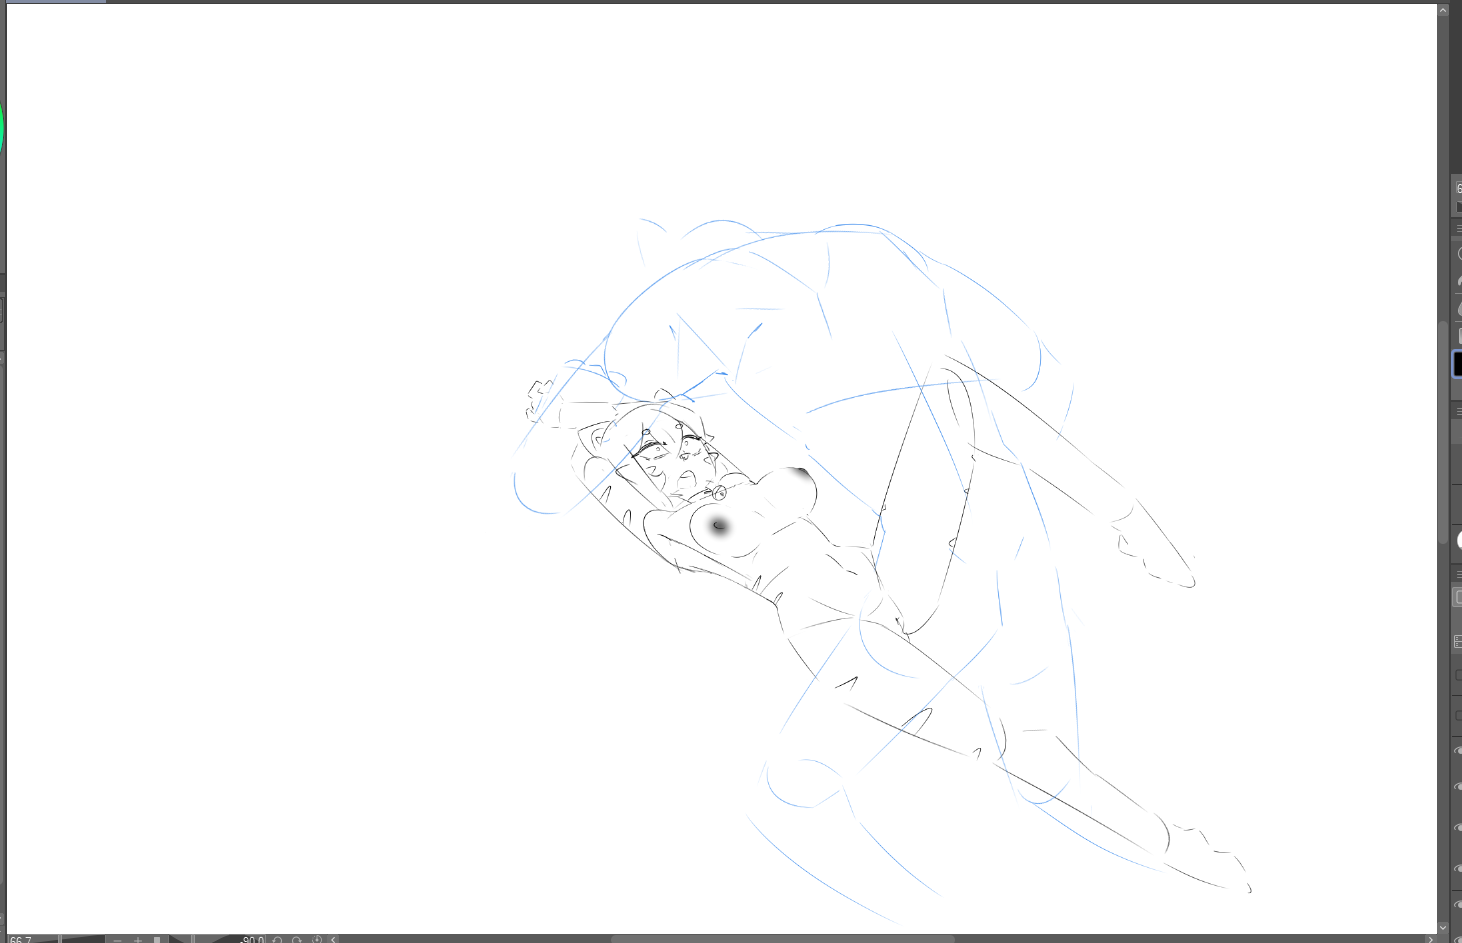Zoom in the canvas with the plus button
Viewport: 1462px width, 943px height.
tap(138, 939)
